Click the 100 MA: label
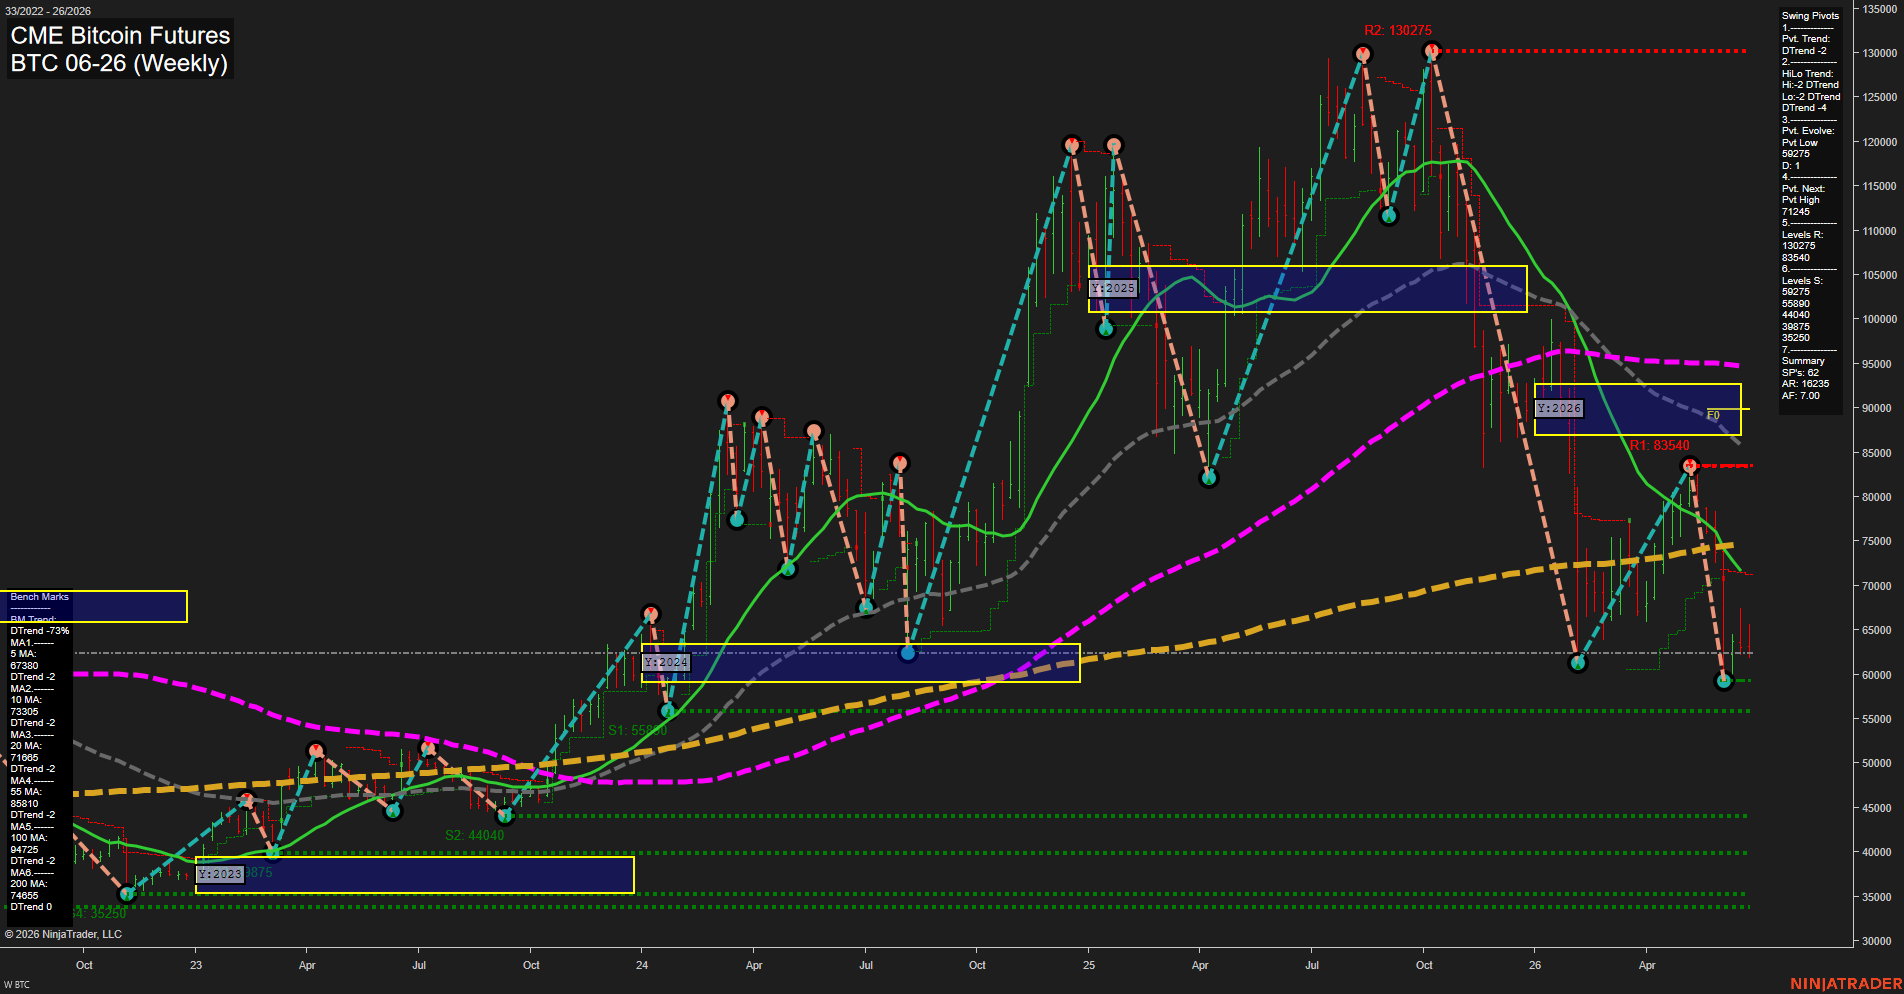1904x994 pixels. pos(29,838)
